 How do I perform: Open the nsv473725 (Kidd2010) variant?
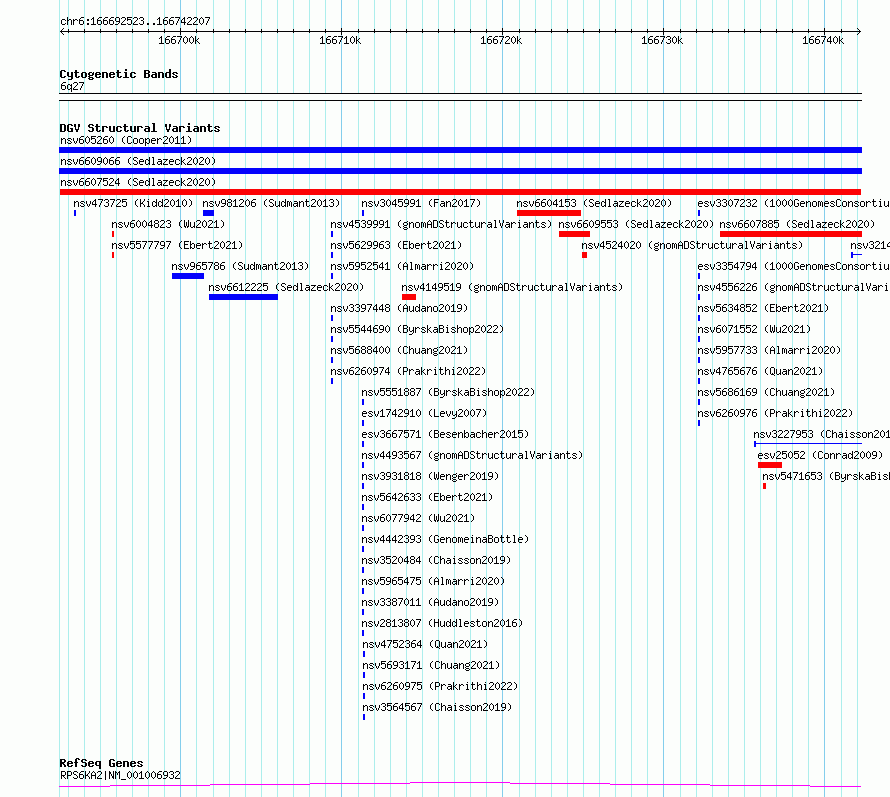(133, 203)
